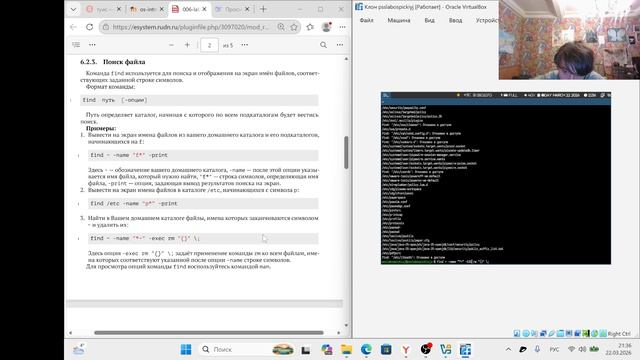The image size is (640, 360).
Task: Reload the esystem.rudn.ru page
Action: click(89, 27)
